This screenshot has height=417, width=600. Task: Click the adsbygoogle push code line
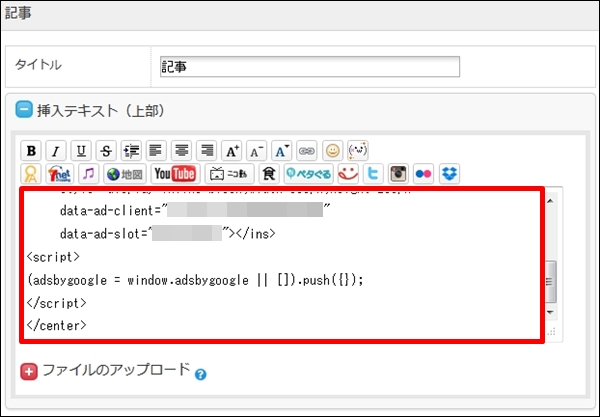195,280
